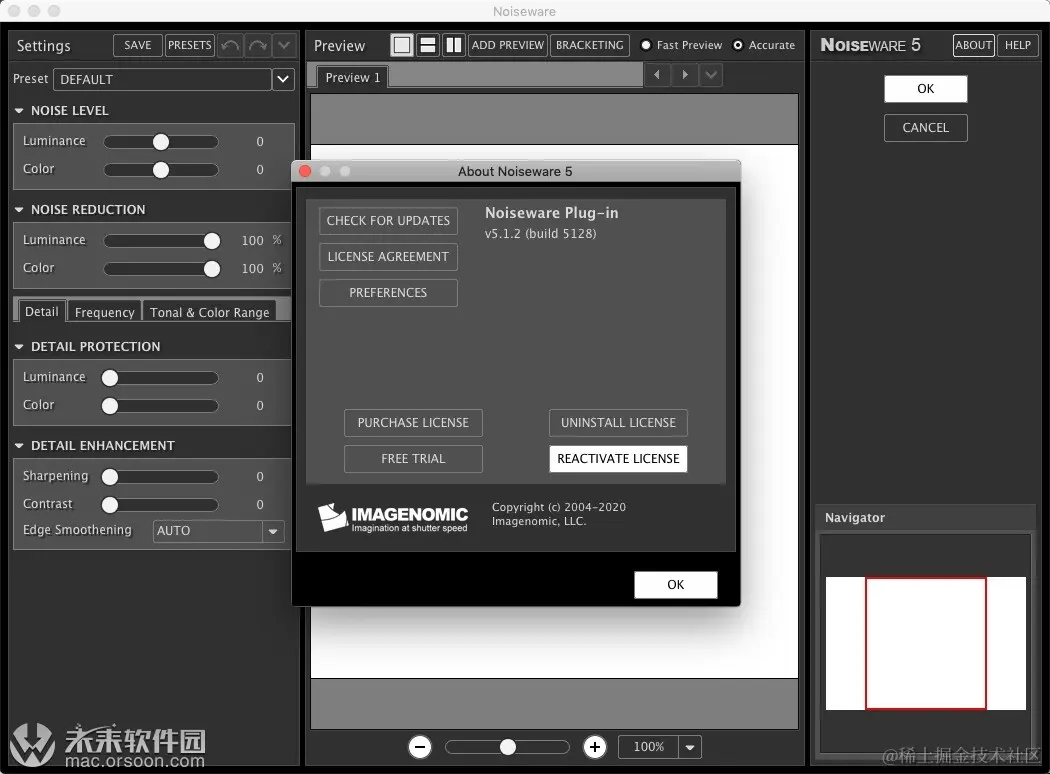1050x774 pixels.
Task: Open the Edge Smoothening AUTO dropdown
Action: tap(273, 531)
